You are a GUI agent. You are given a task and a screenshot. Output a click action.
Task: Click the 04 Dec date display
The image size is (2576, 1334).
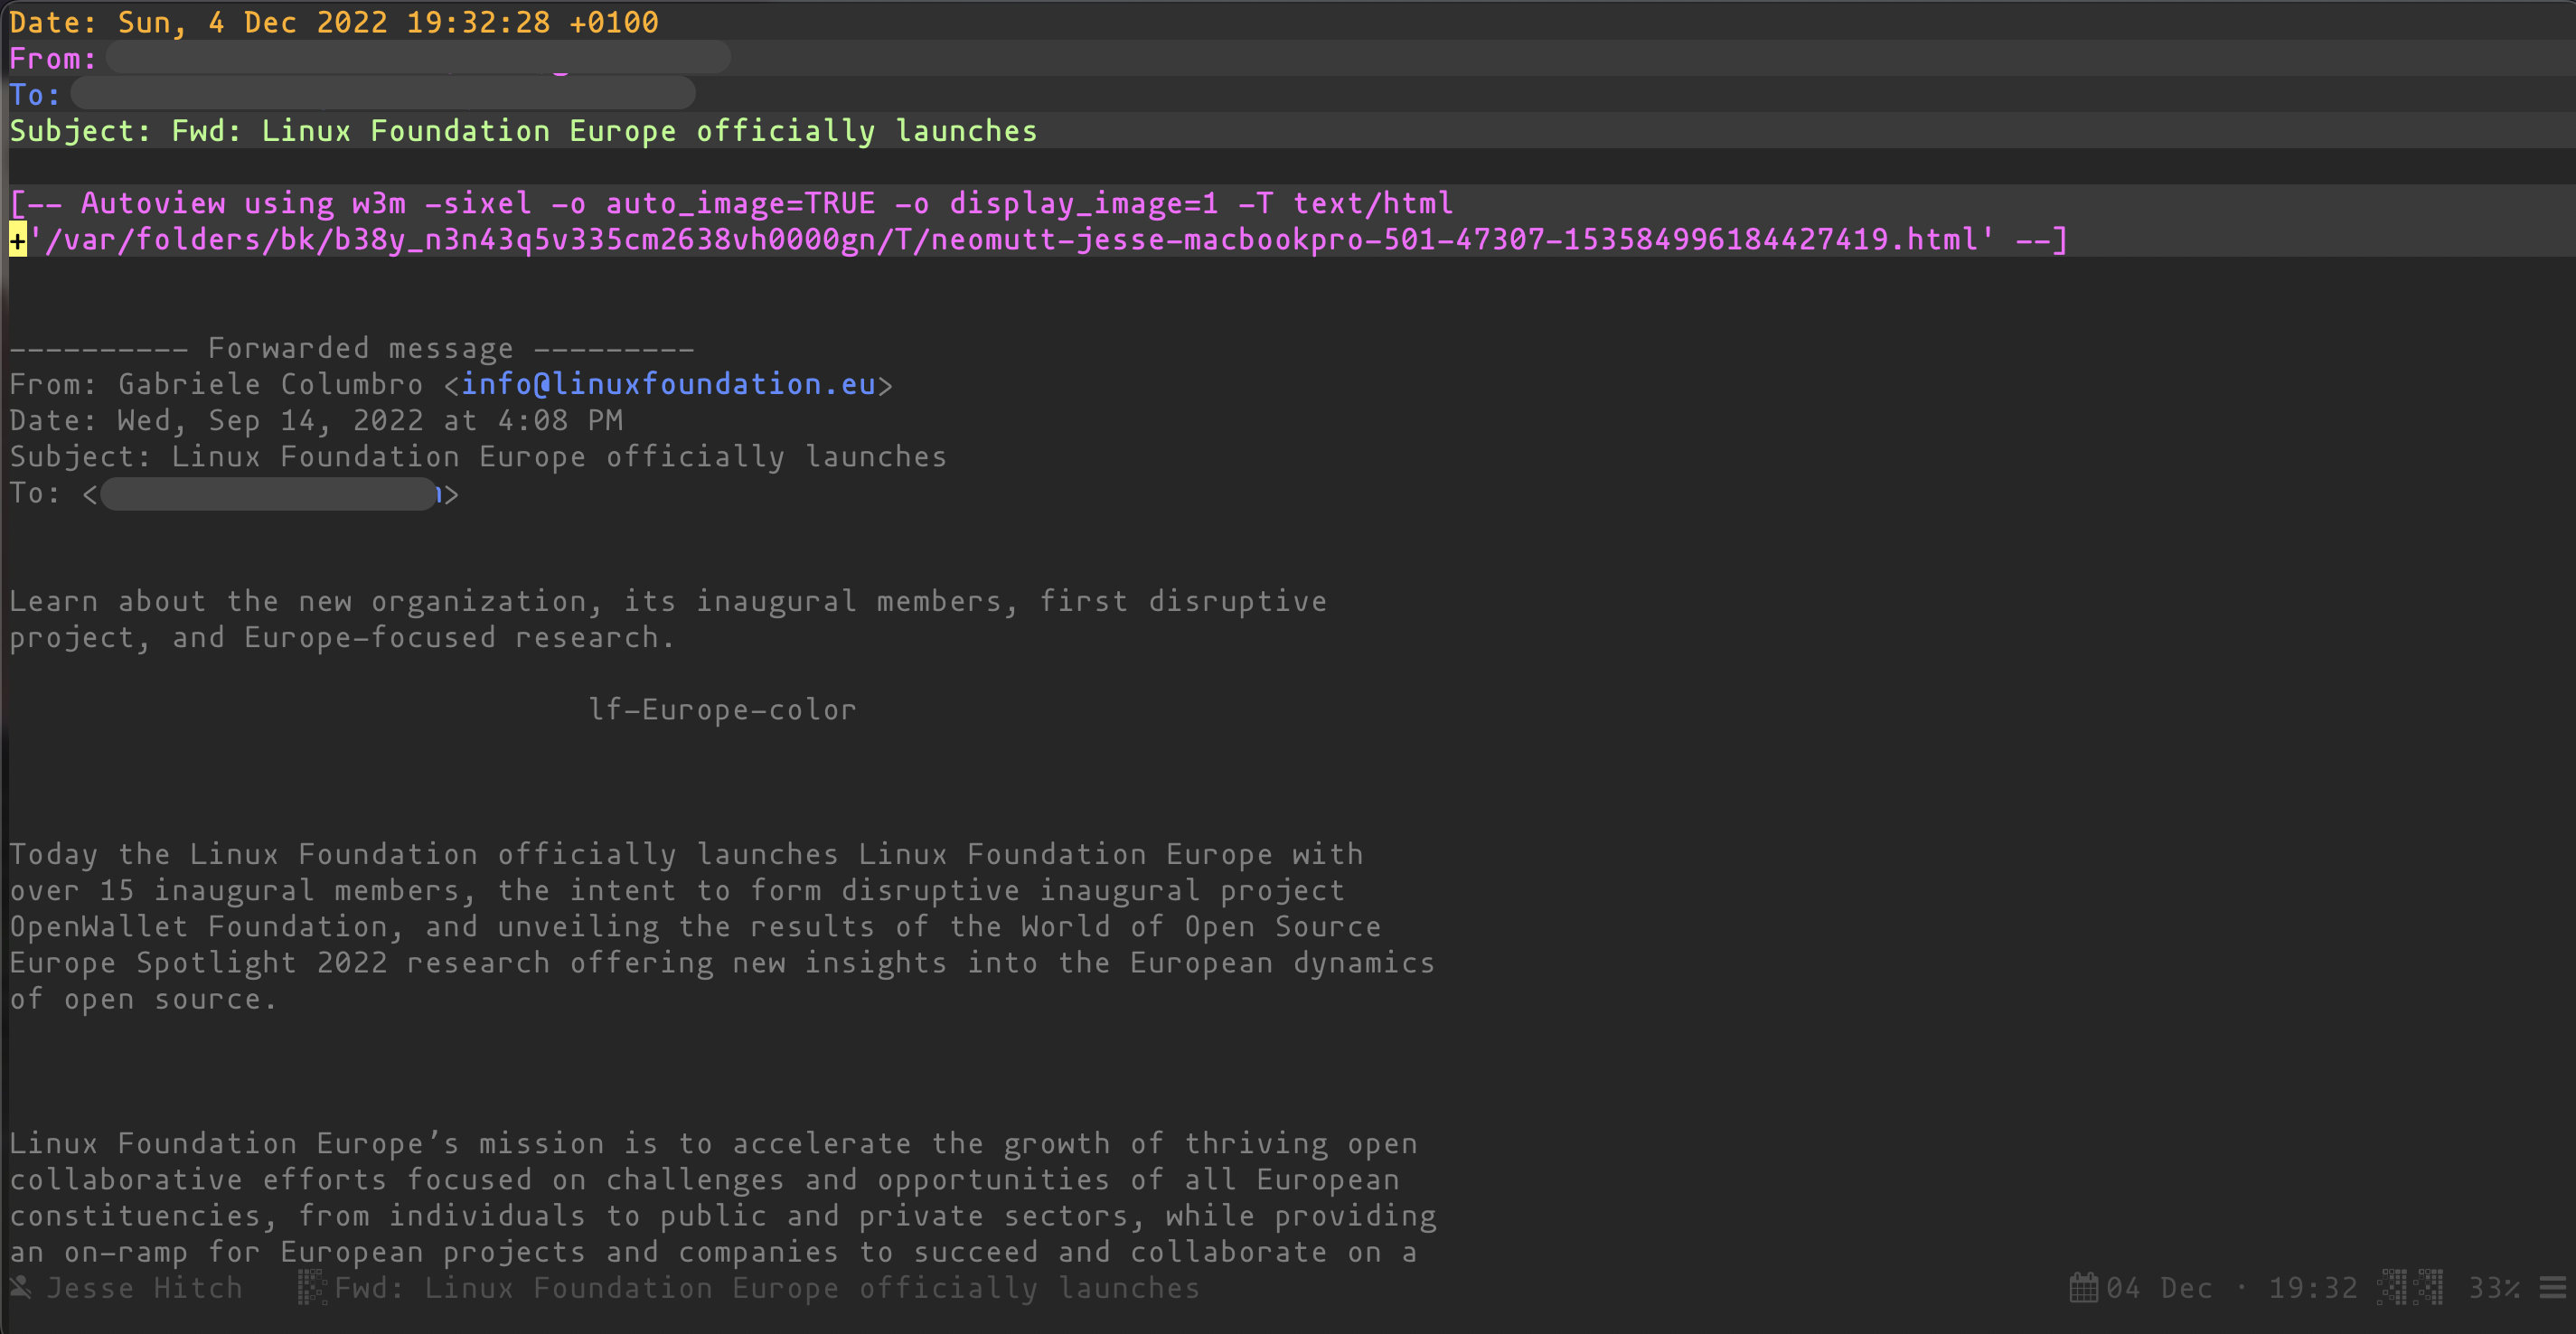point(2159,1288)
